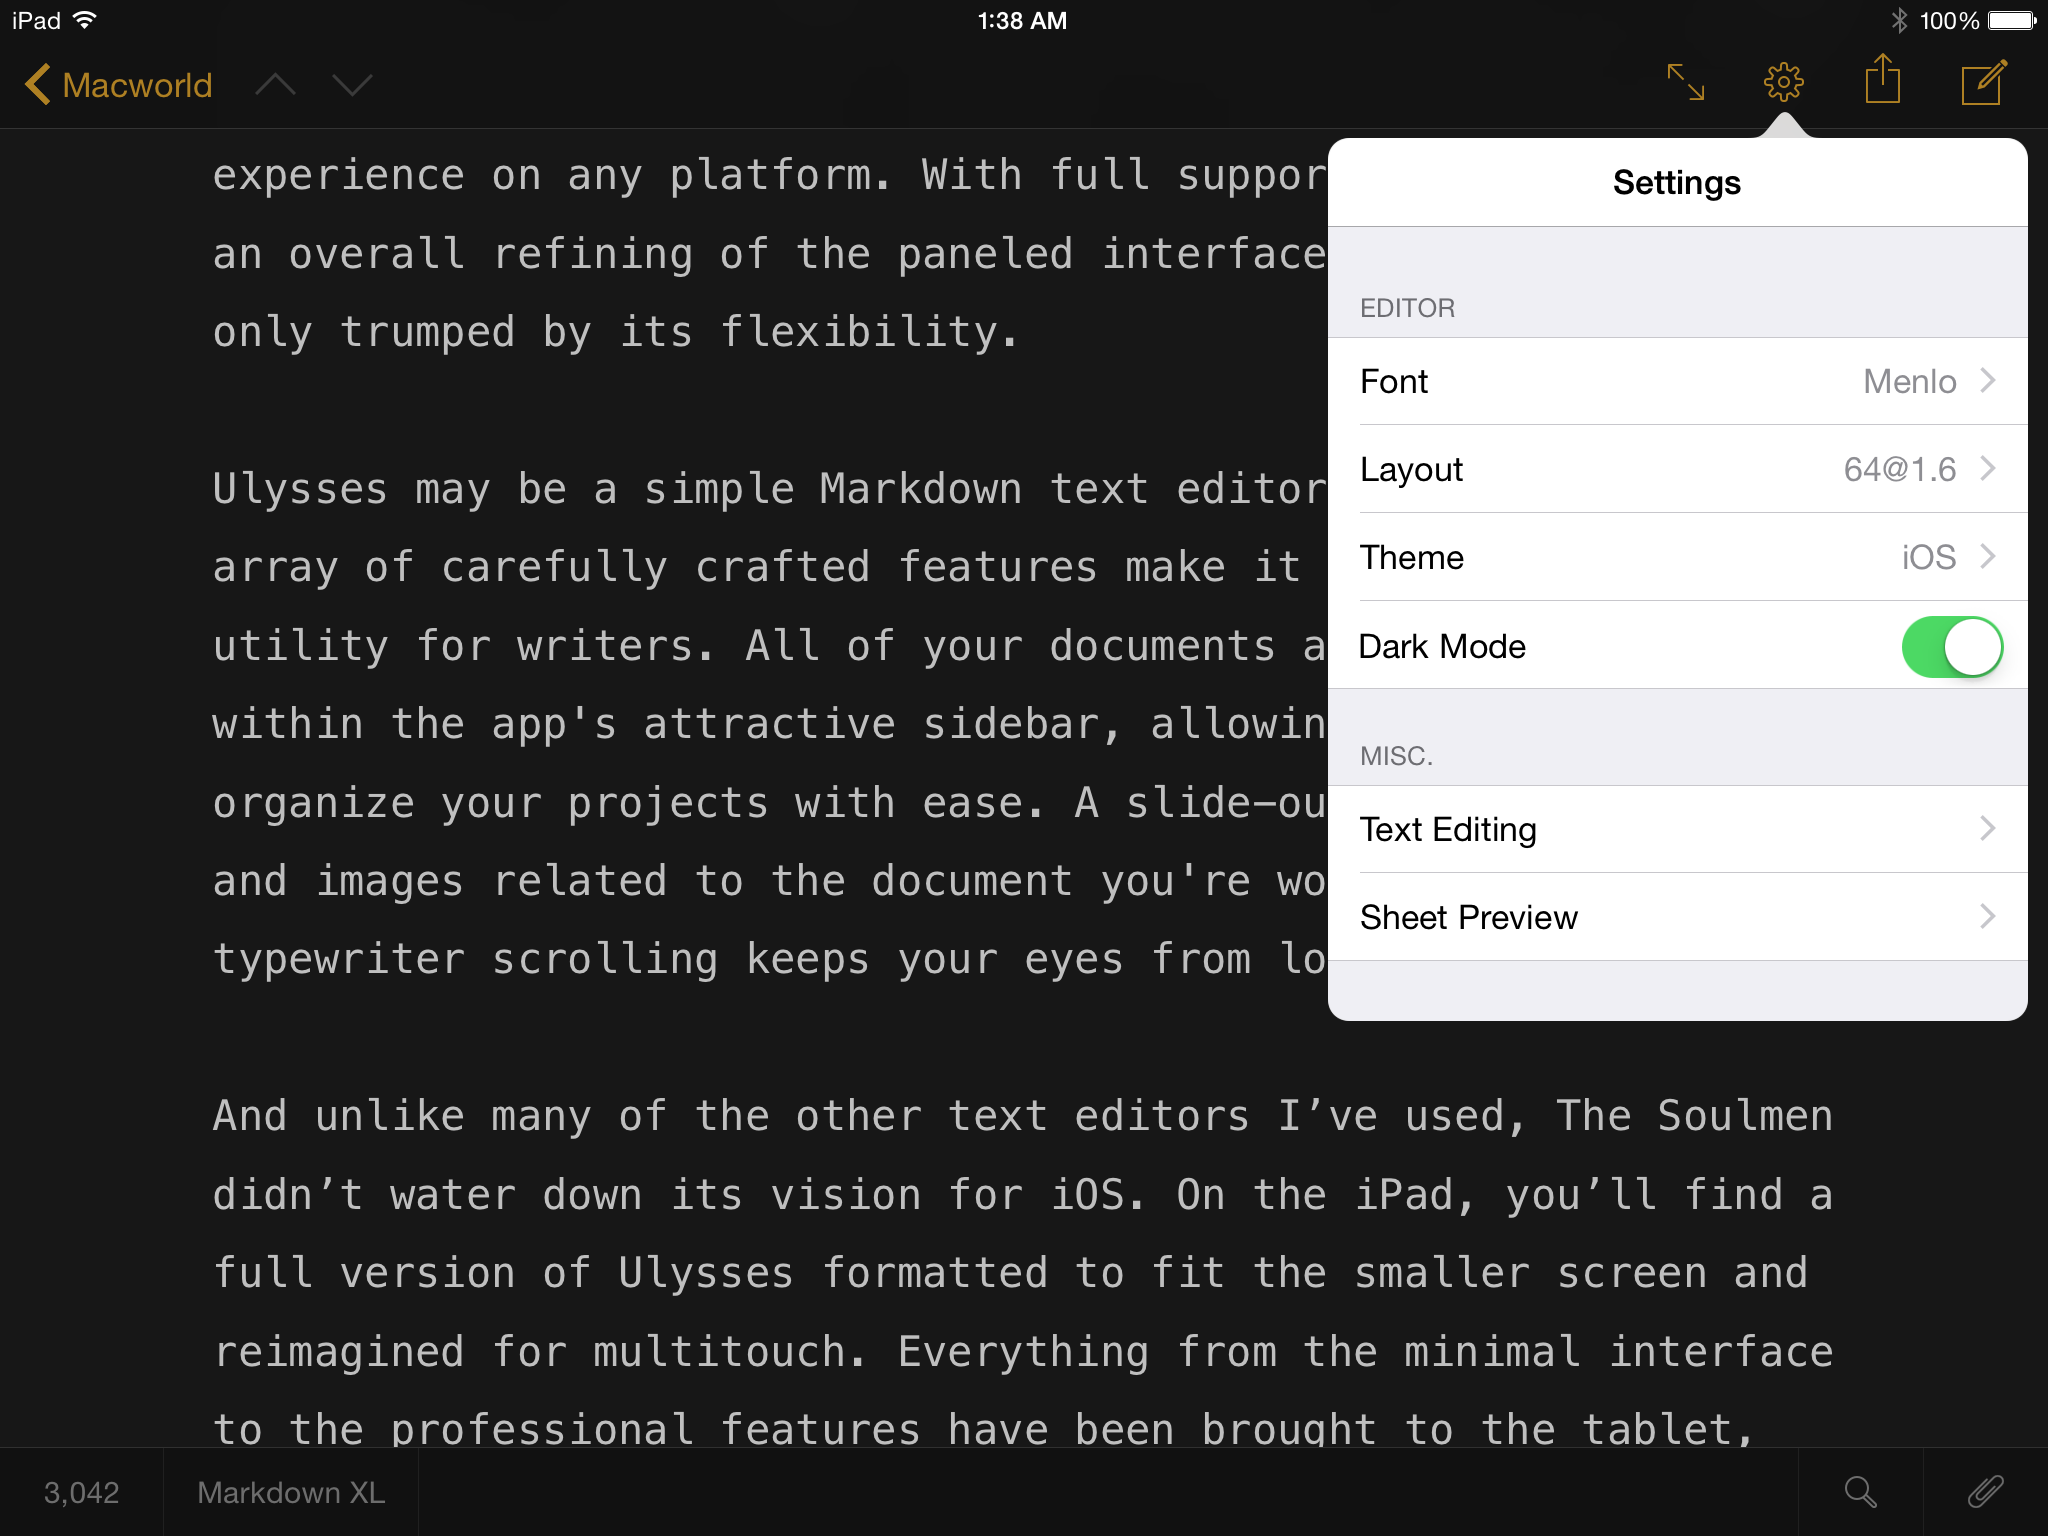Open the Search icon at bottom bar
Image resolution: width=2048 pixels, height=1536 pixels.
(x=1859, y=1492)
